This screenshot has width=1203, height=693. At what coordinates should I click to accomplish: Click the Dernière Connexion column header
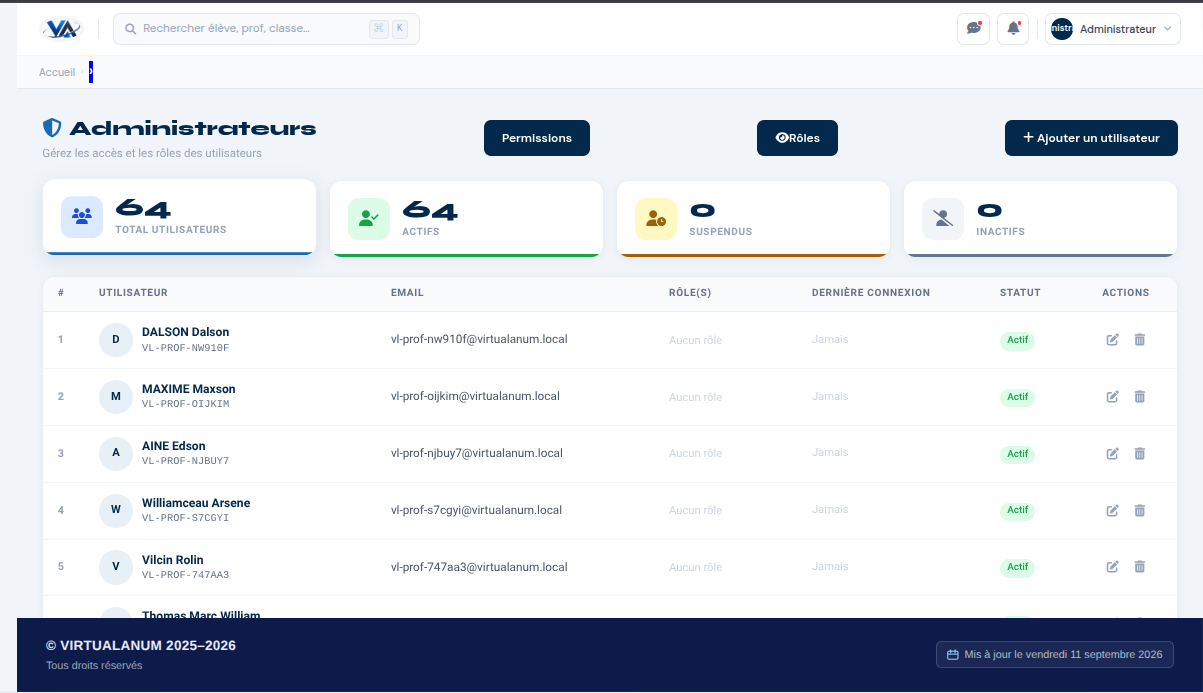point(871,293)
